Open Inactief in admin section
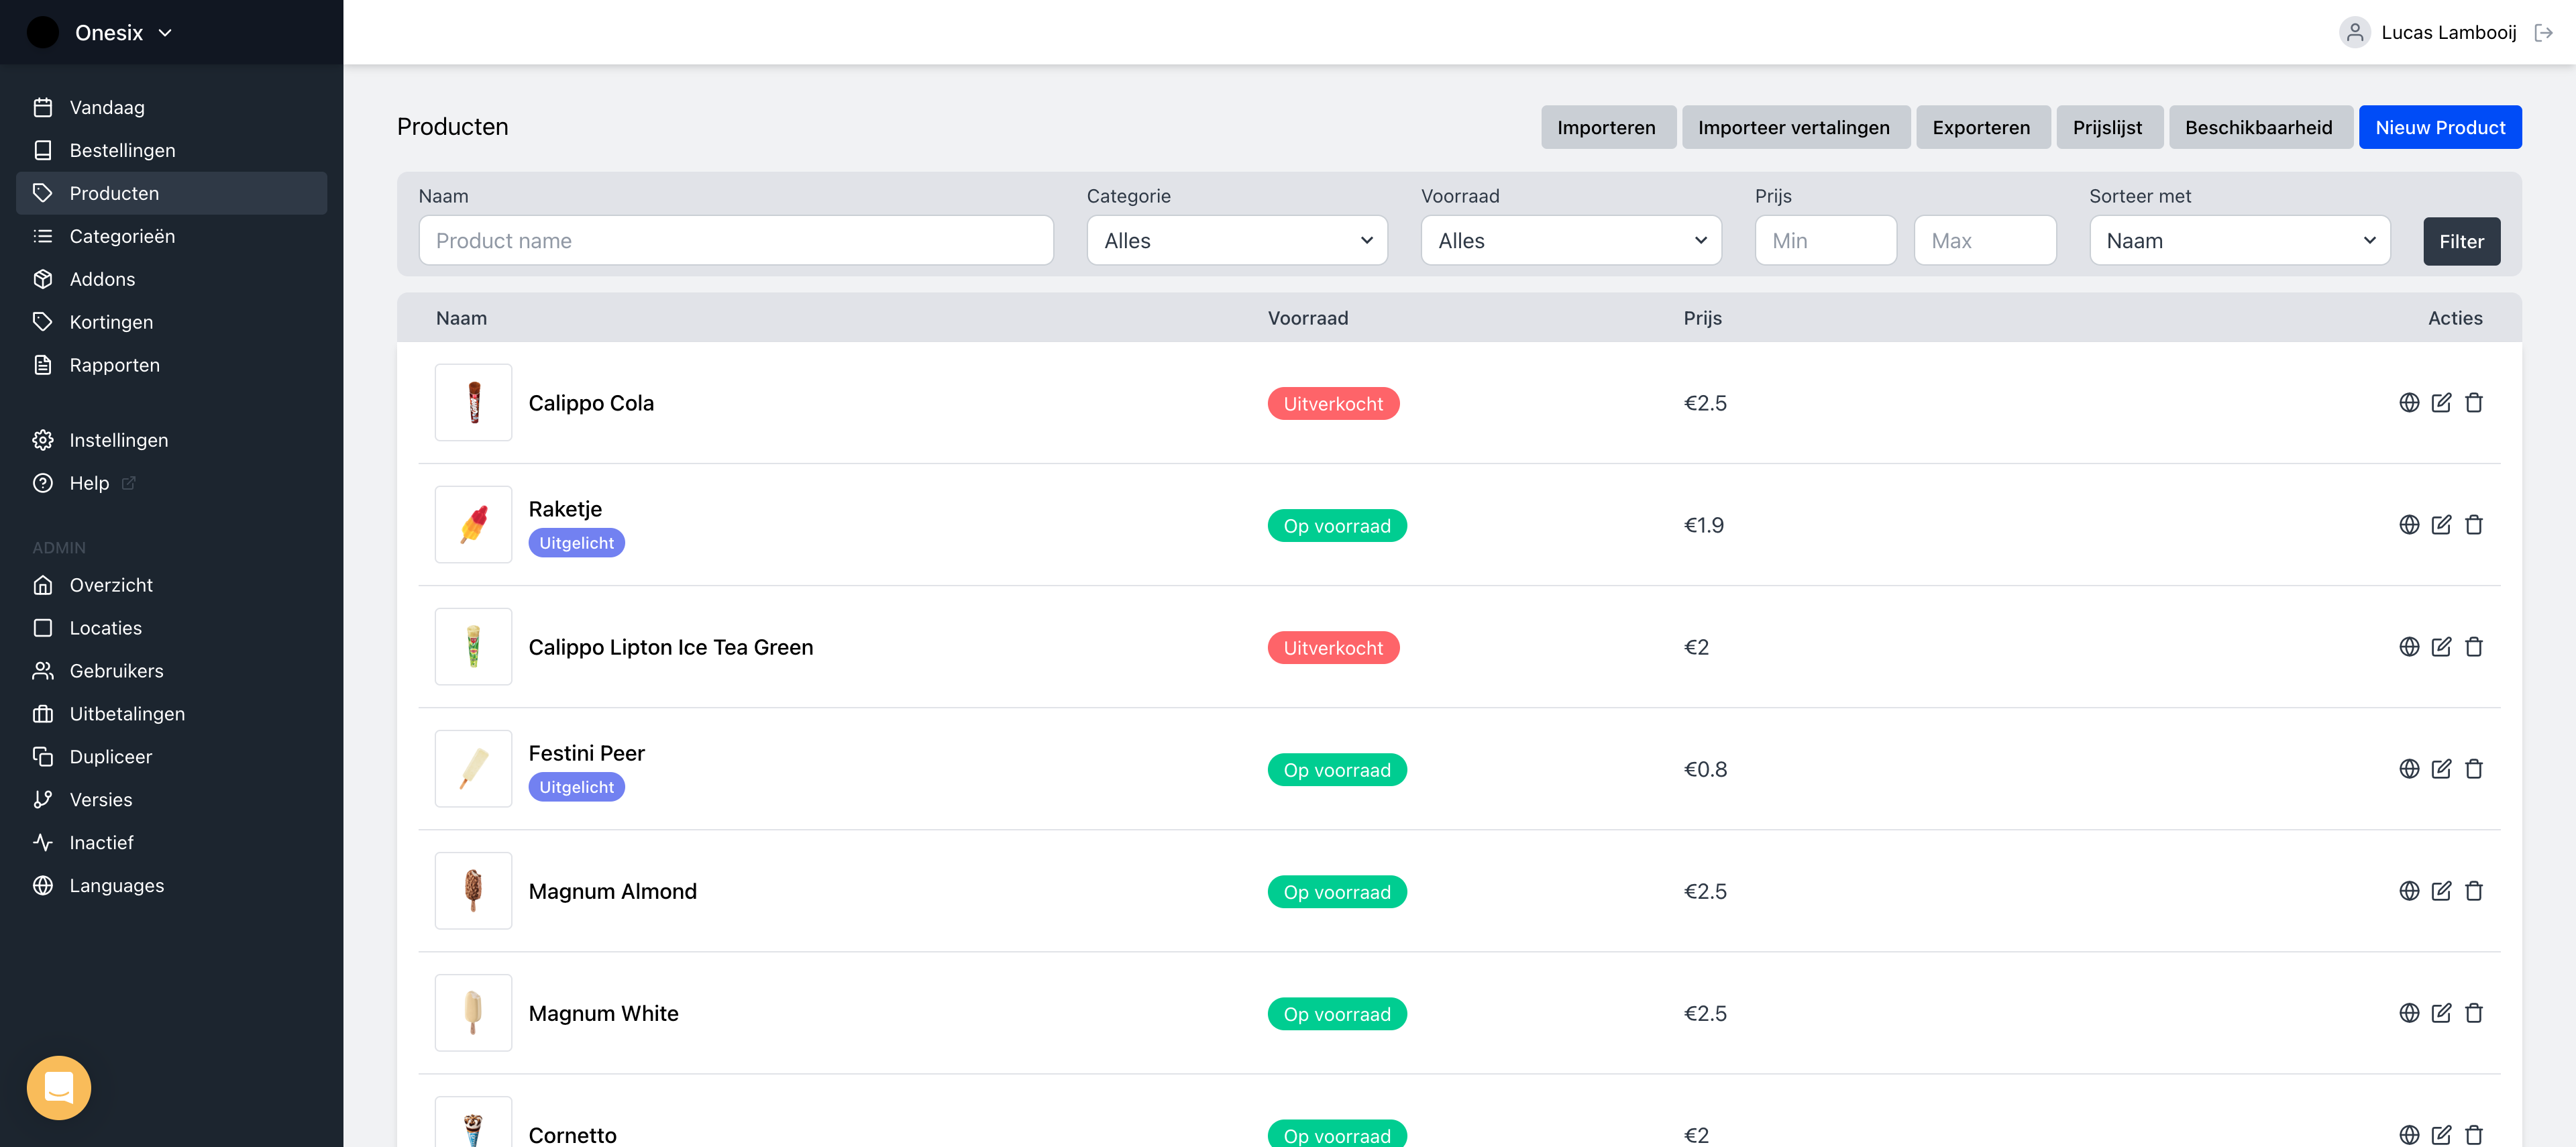 click(171, 843)
